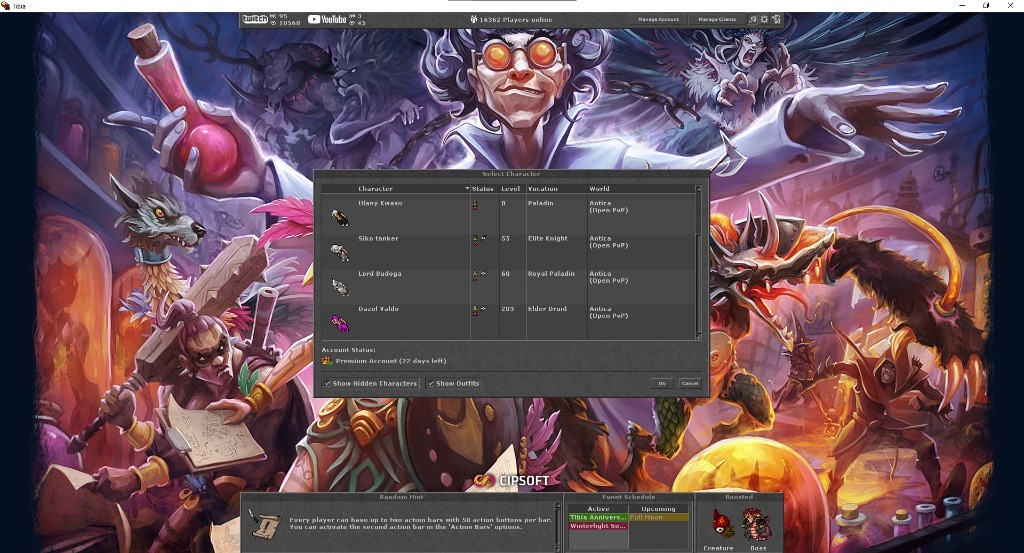Click the Manage Clients button
This screenshot has width=1024, height=553.
(717, 19)
